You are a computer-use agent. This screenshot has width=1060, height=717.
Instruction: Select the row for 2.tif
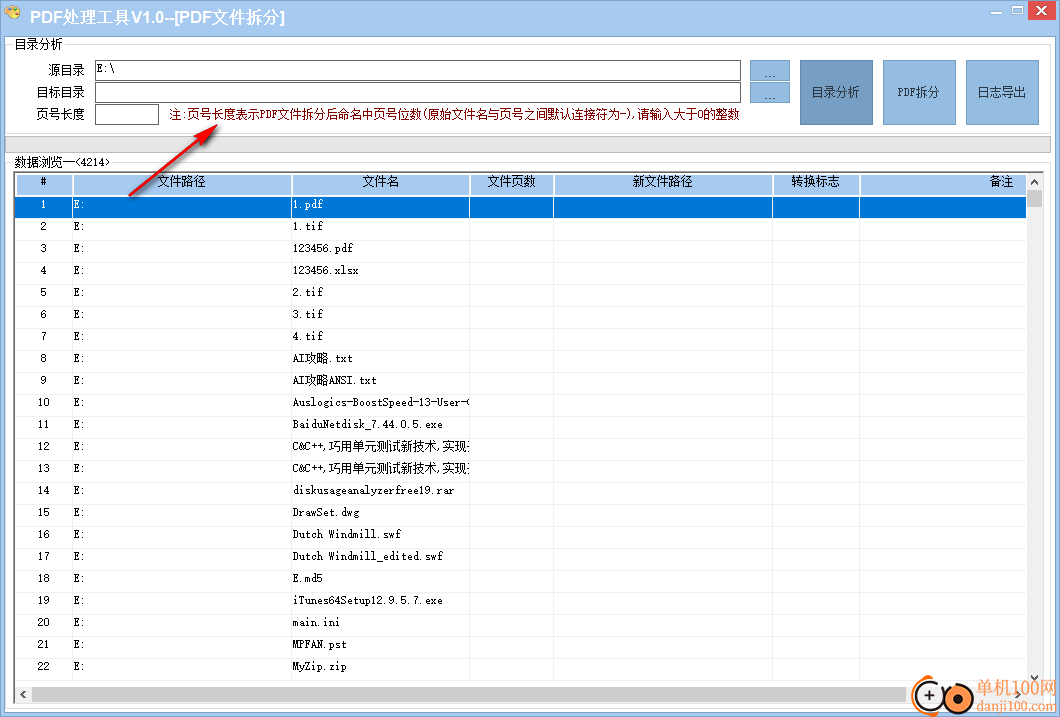521,293
